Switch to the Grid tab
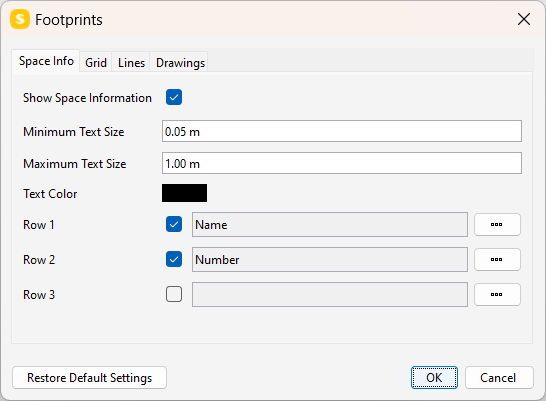Screen dimensions: 546x401 pyautogui.click(x=96, y=63)
